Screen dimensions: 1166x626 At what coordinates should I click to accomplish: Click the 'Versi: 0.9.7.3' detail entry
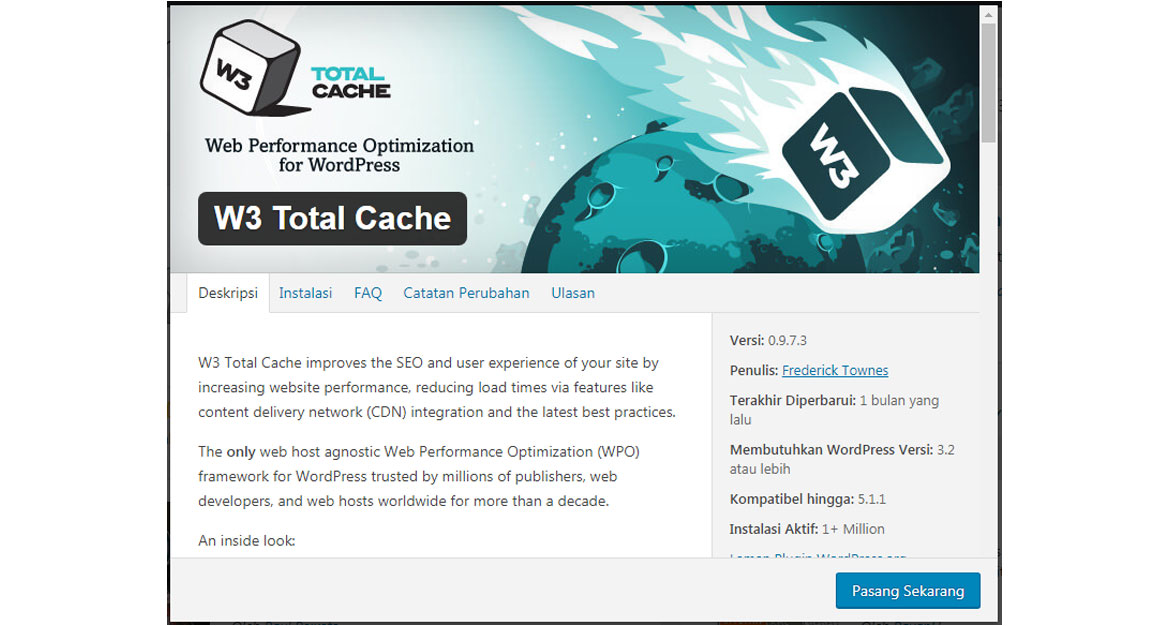click(770, 340)
